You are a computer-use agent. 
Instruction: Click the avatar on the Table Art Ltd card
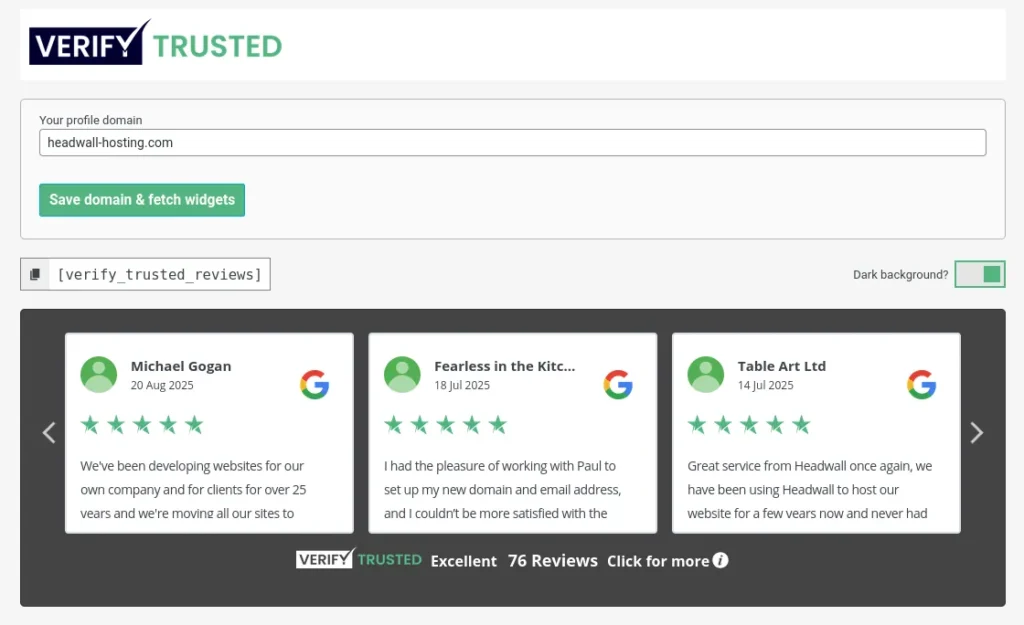coord(705,374)
